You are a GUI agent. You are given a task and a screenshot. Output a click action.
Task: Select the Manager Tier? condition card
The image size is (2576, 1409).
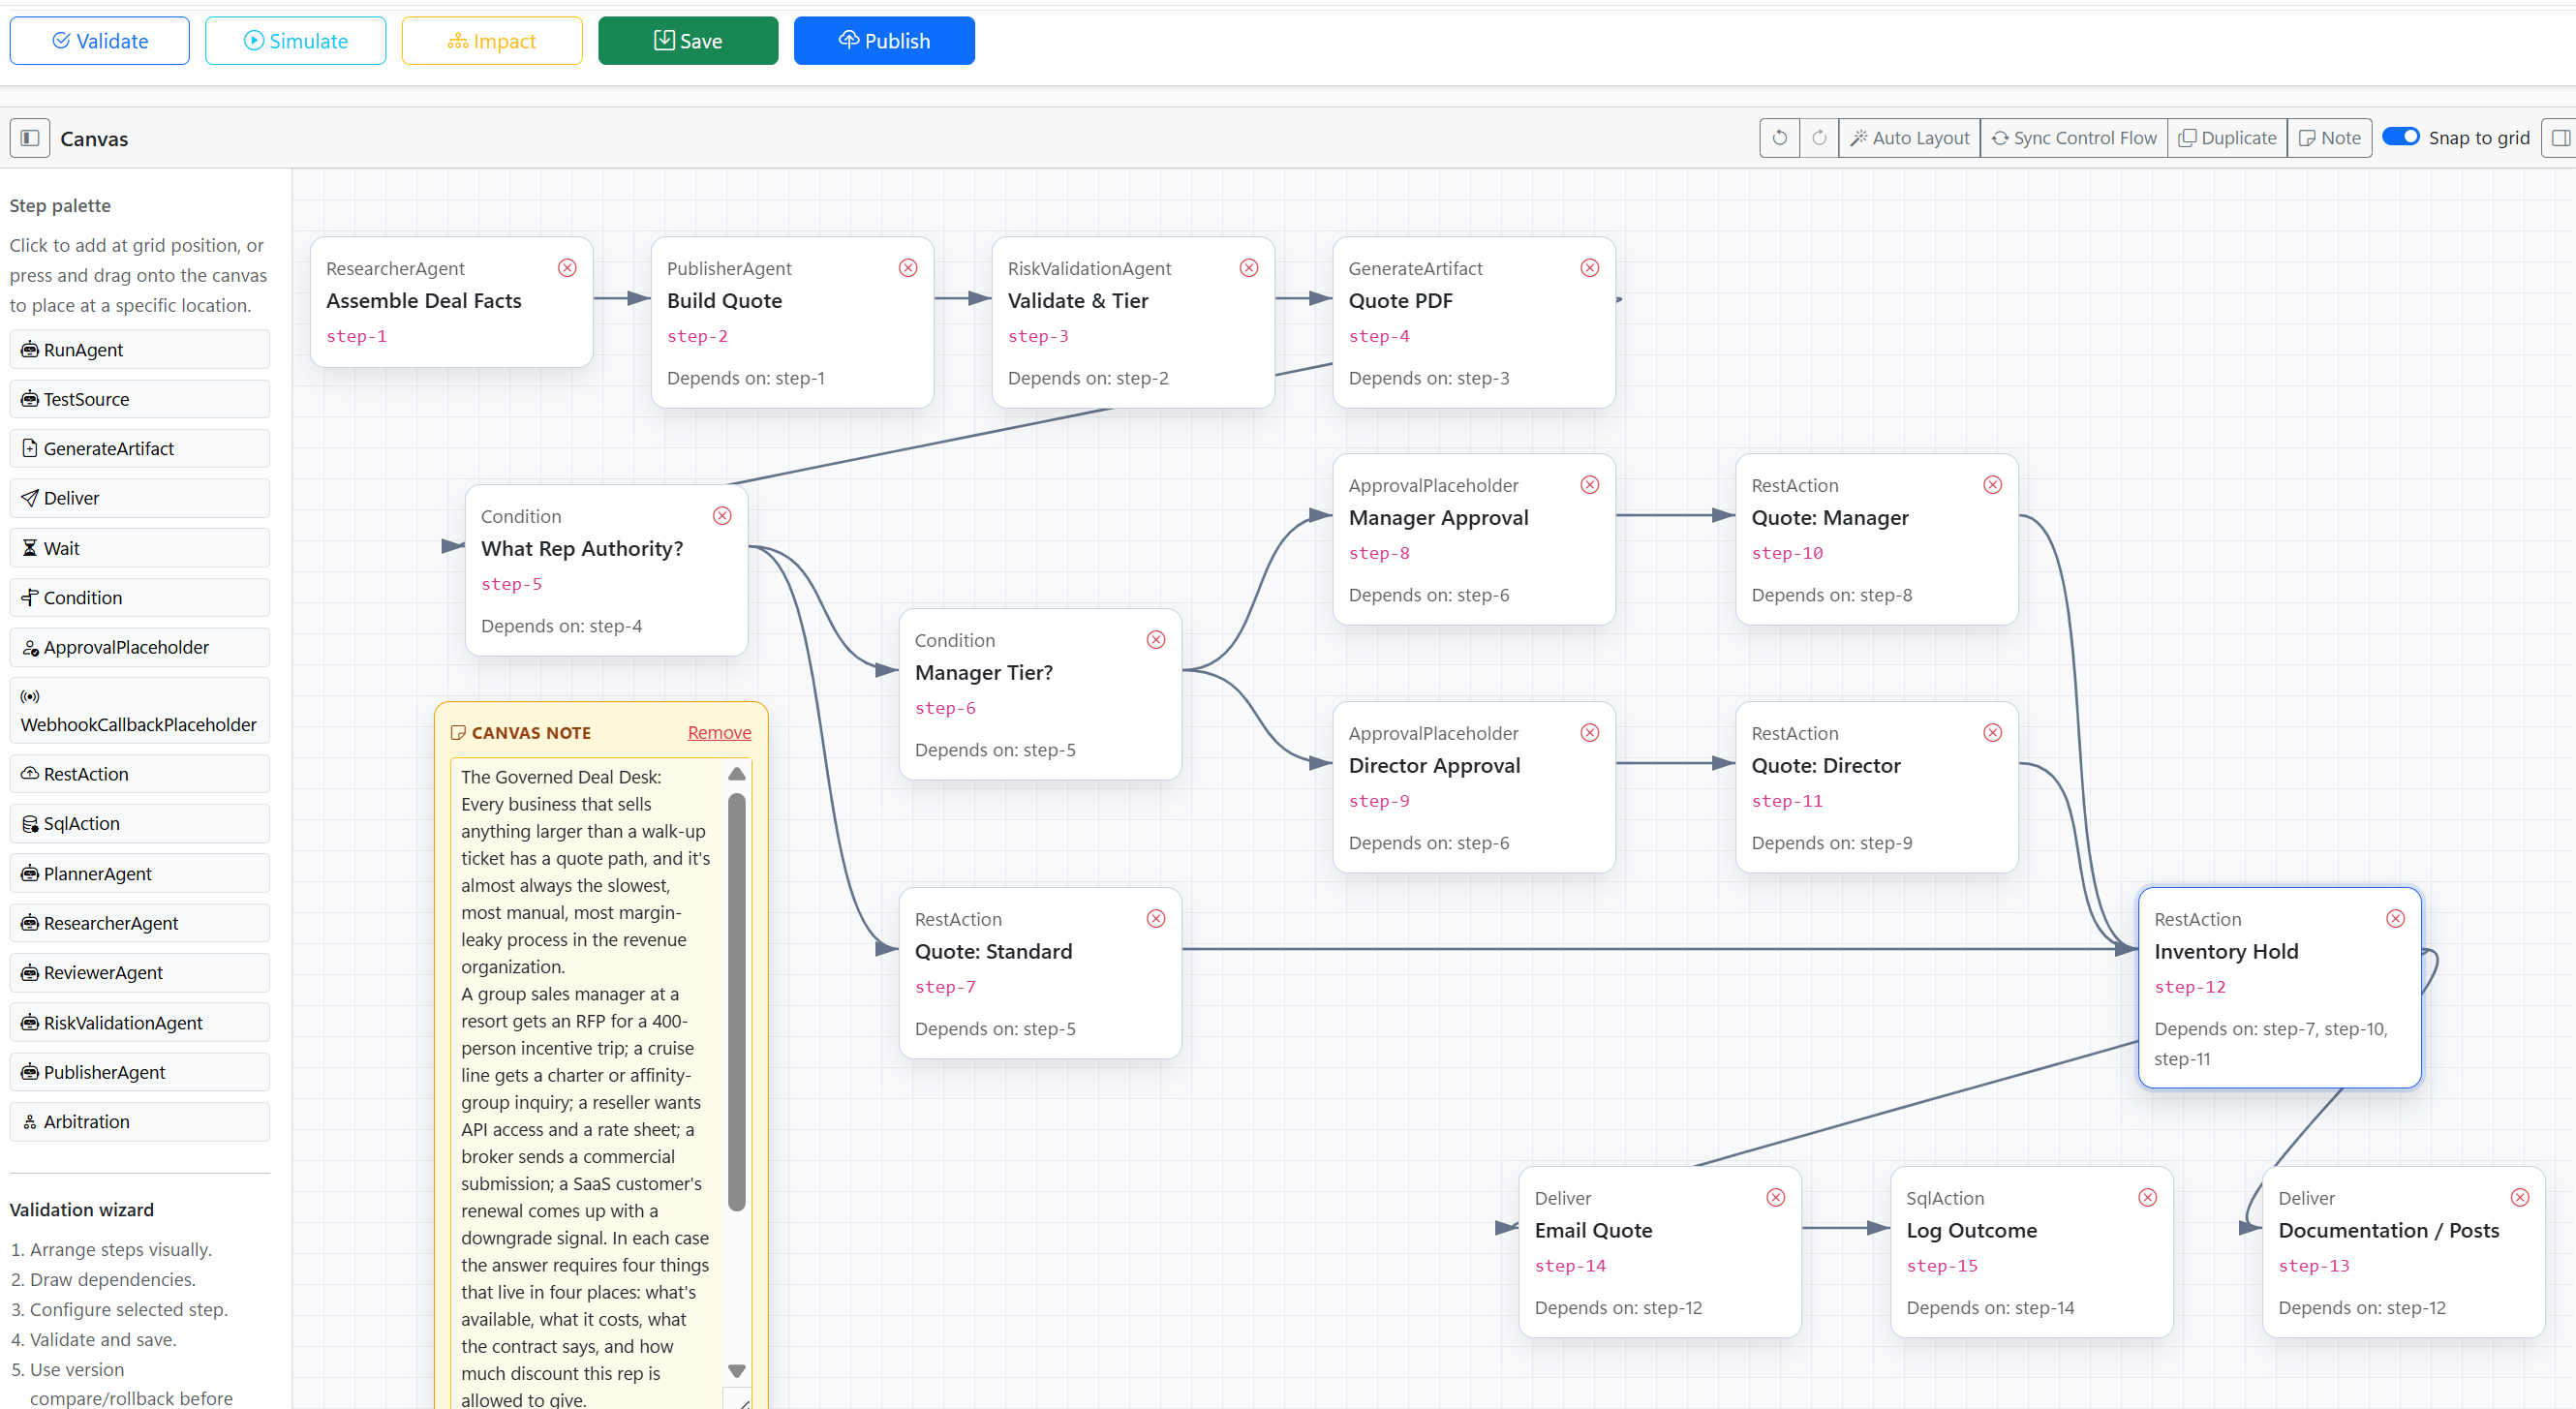pos(1040,694)
